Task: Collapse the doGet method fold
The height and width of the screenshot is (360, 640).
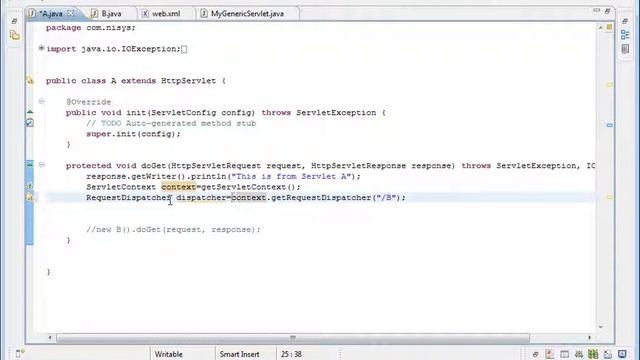Action: [41, 165]
